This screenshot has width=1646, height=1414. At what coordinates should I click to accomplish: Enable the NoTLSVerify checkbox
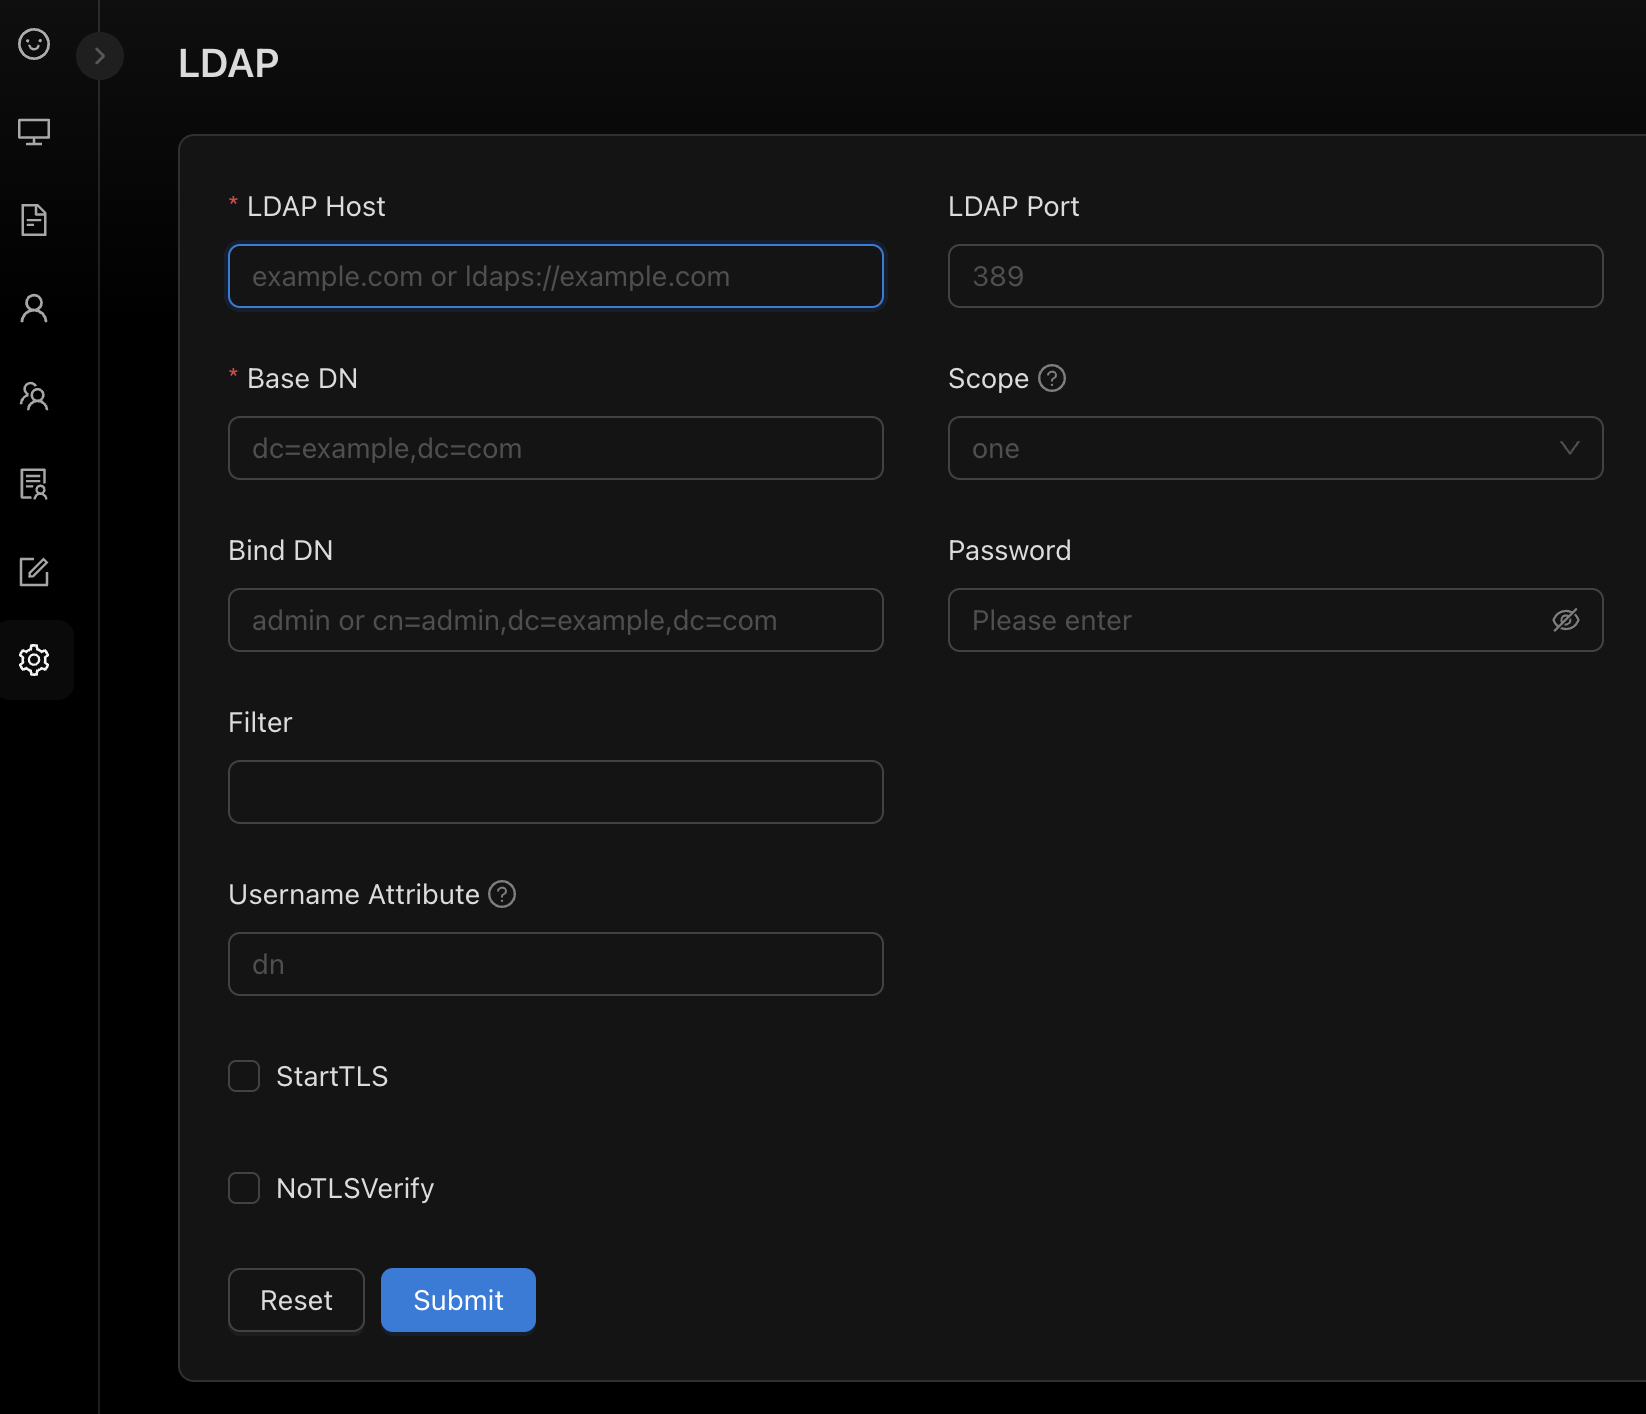pos(244,1188)
